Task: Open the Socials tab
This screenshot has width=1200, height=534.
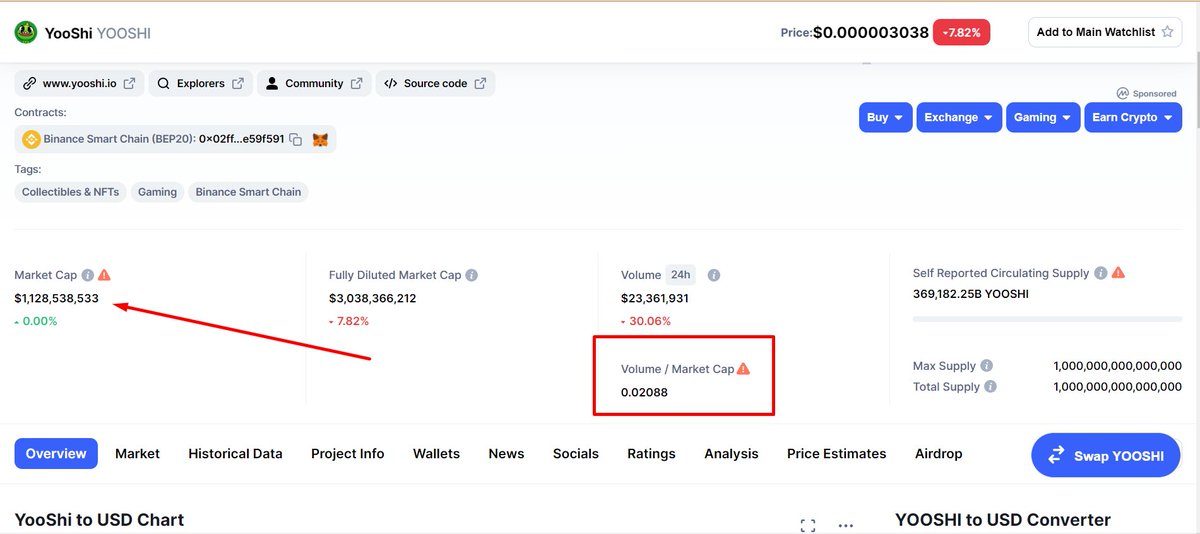Action: pyautogui.click(x=576, y=454)
